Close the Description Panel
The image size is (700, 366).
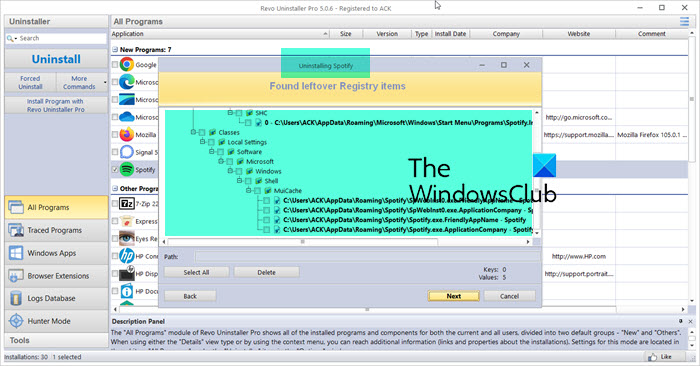coord(690,321)
